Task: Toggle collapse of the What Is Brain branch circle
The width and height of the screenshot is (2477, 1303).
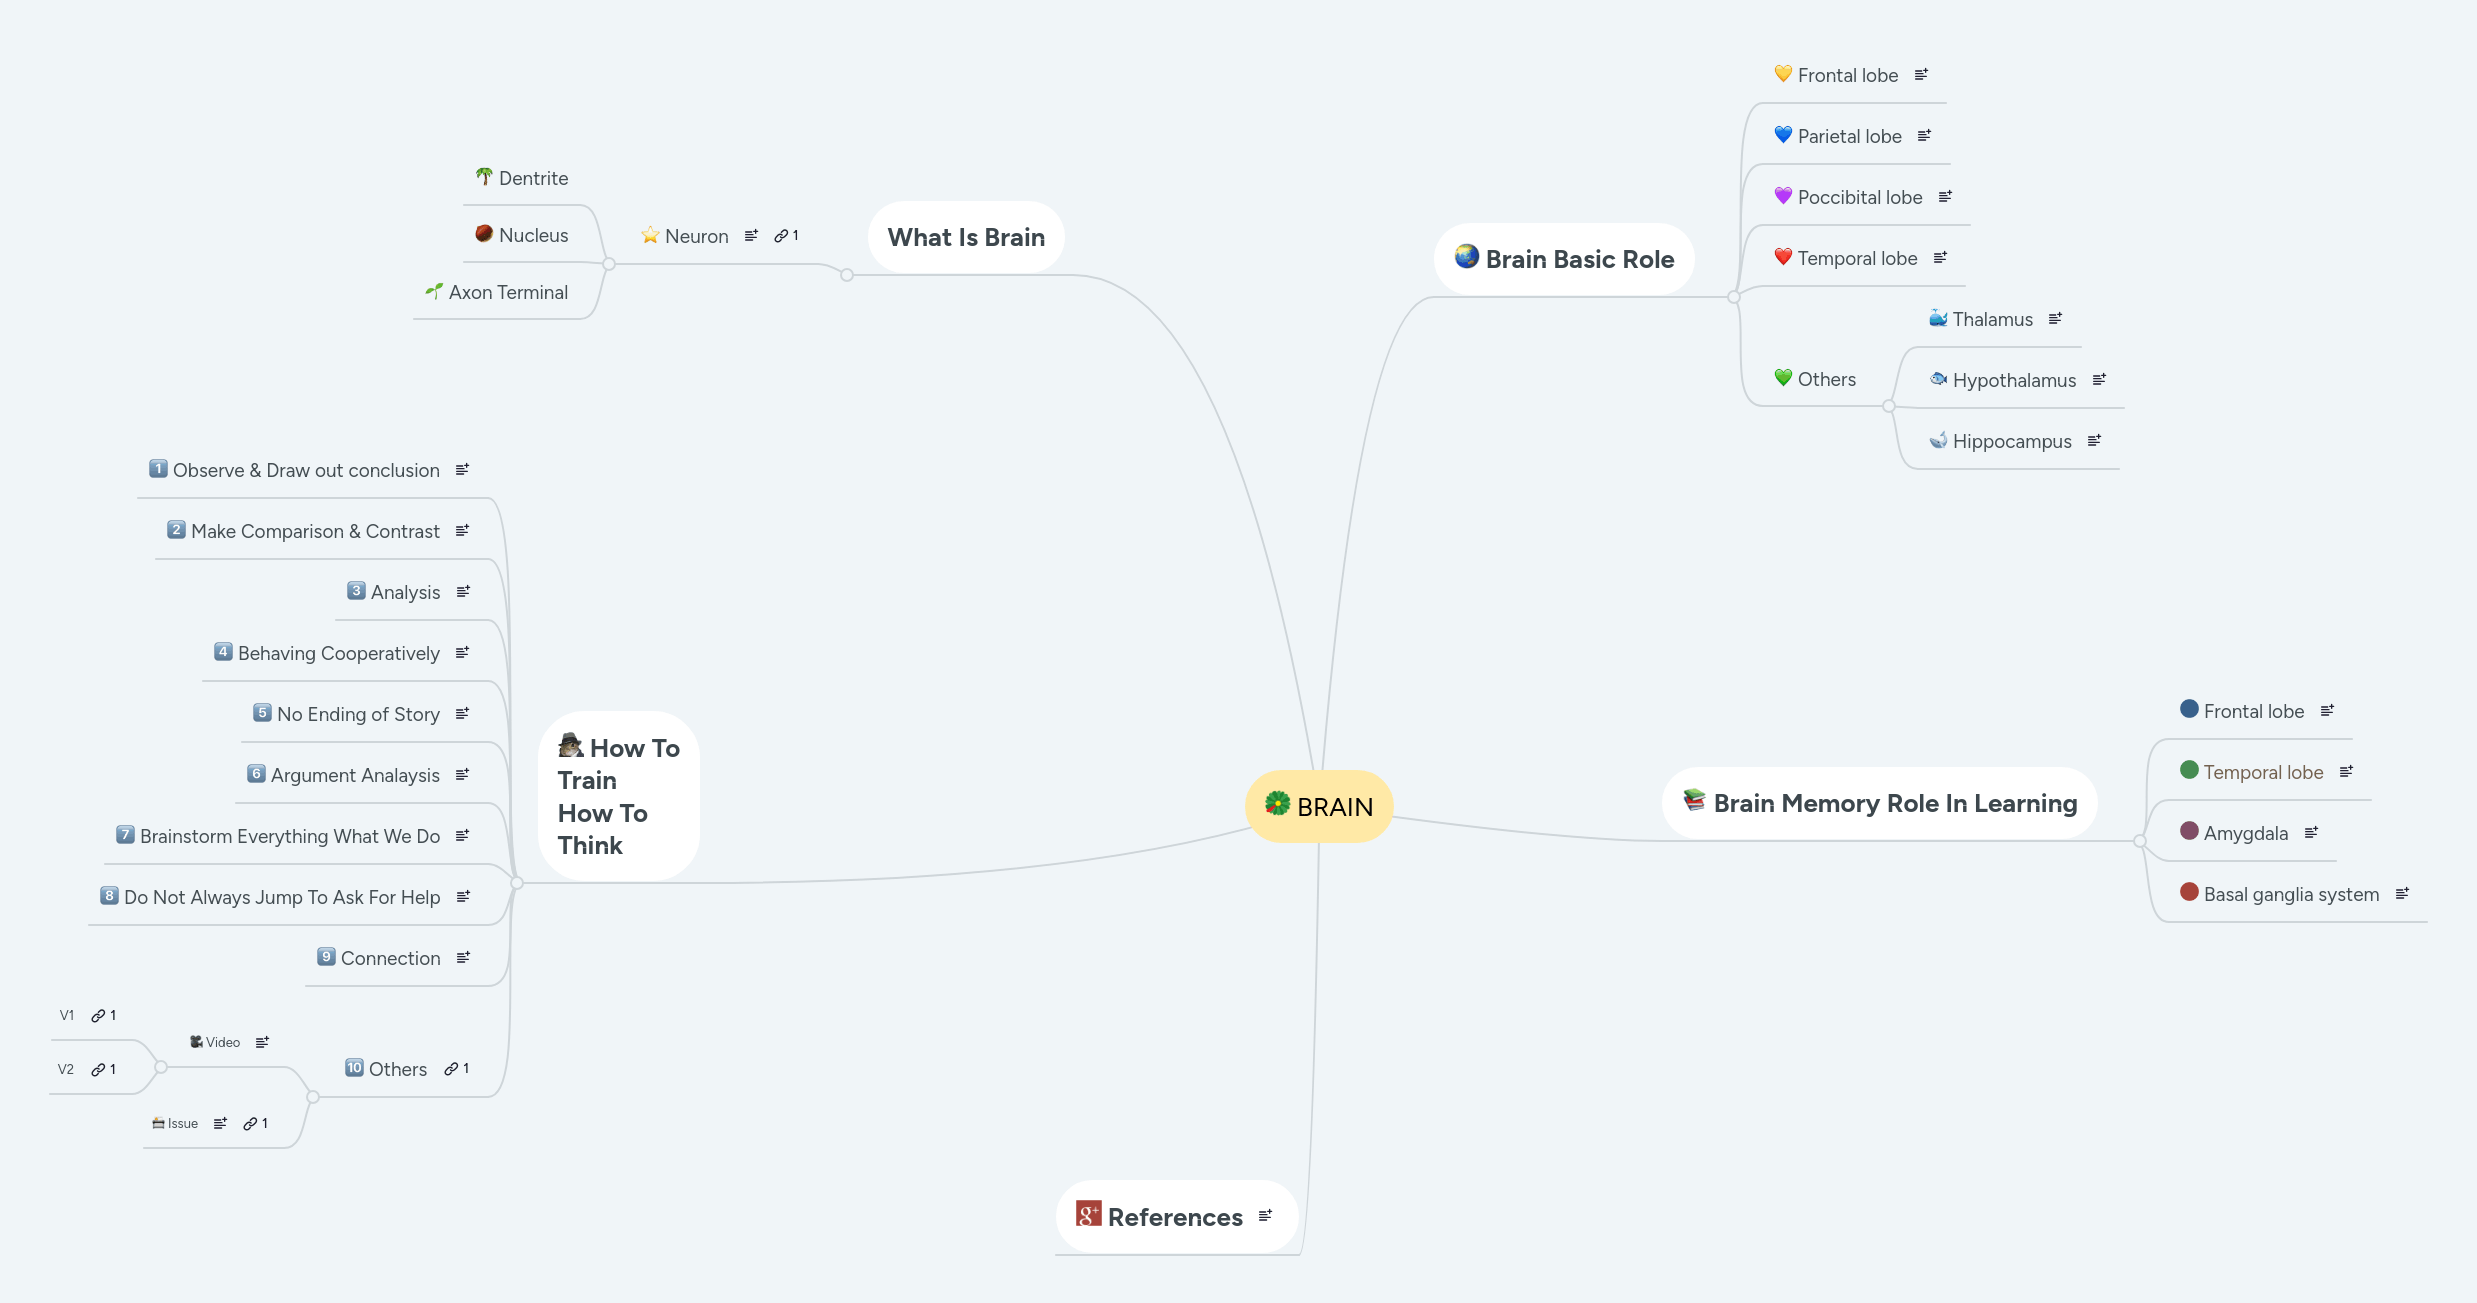Action: pyautogui.click(x=846, y=275)
